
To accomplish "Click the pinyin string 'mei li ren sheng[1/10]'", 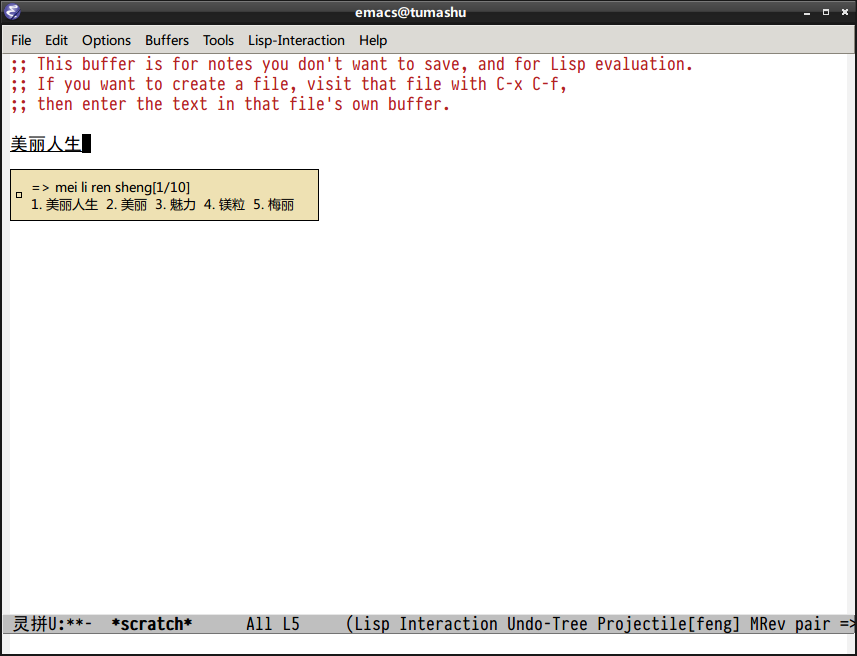I will click(x=122, y=188).
